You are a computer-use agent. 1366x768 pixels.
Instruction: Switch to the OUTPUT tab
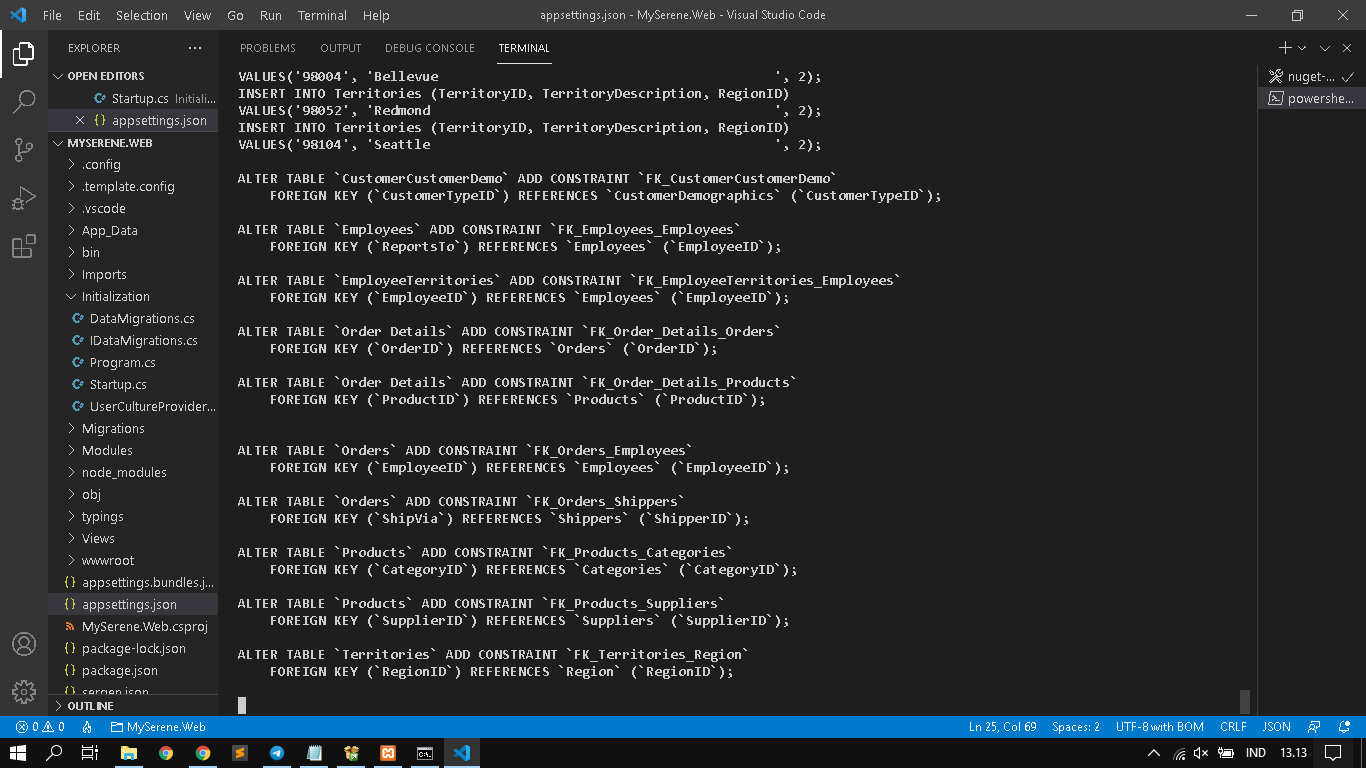tap(340, 47)
